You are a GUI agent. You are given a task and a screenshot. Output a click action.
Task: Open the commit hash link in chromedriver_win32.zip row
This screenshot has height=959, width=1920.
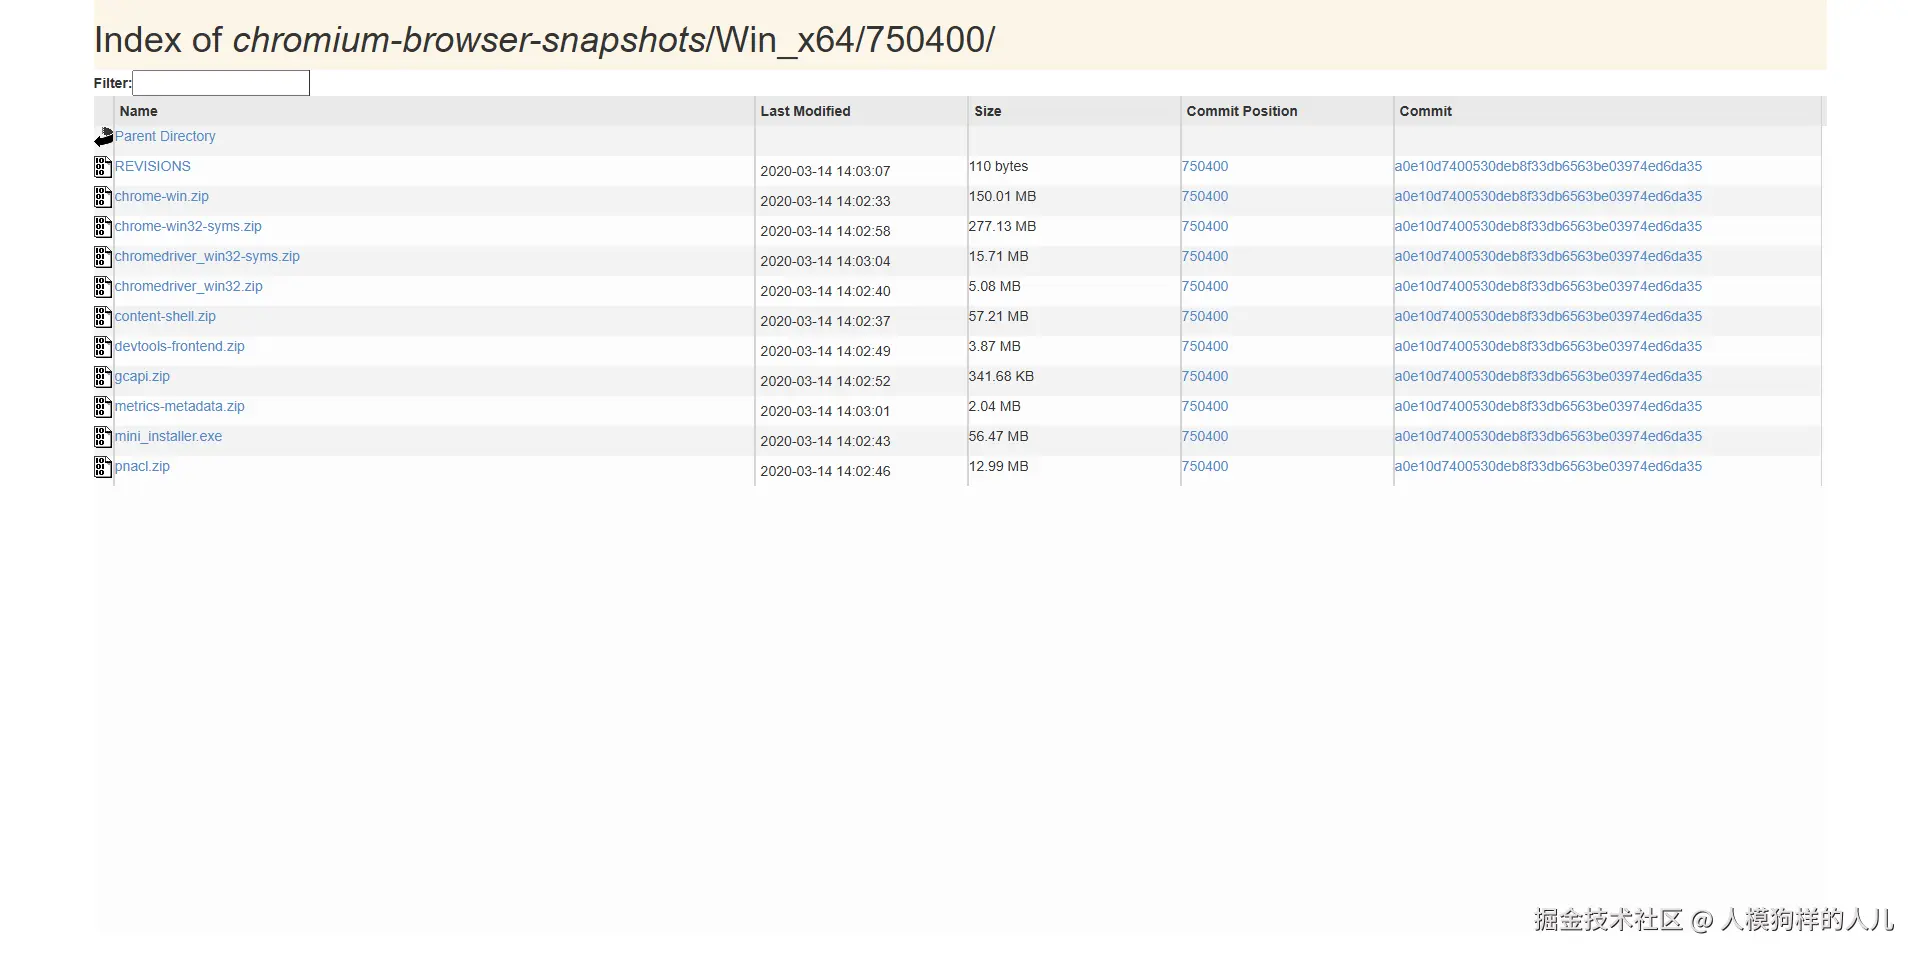click(x=1548, y=286)
